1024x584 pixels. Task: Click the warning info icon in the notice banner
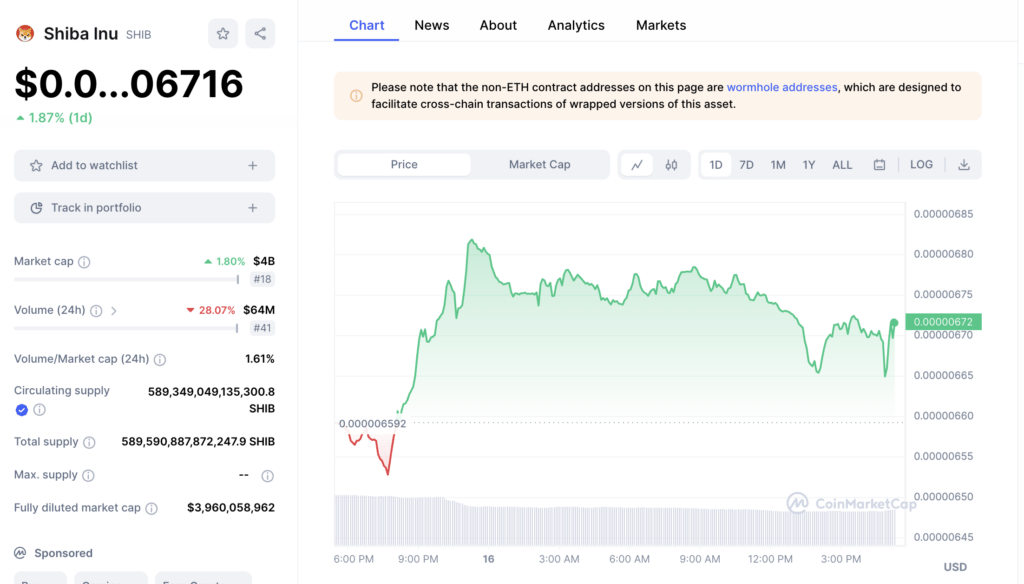(x=356, y=96)
